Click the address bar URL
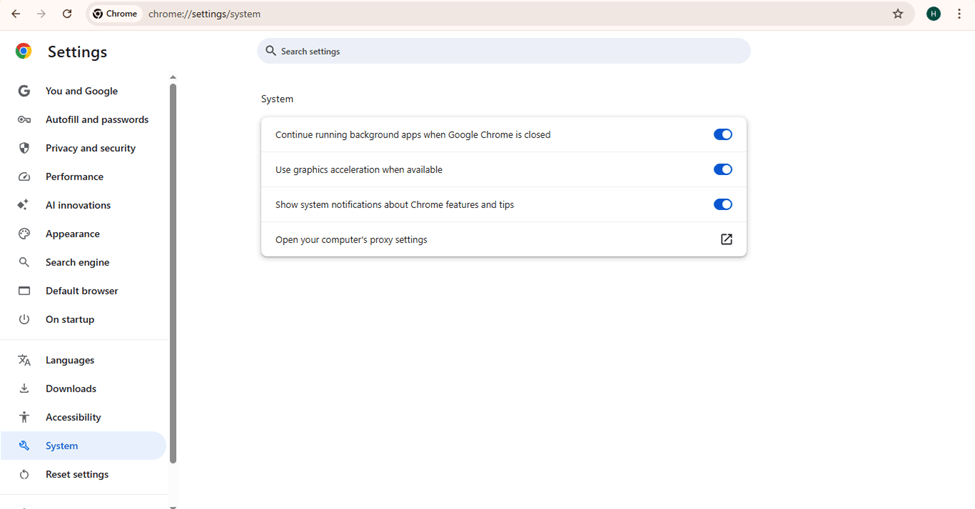 coord(205,14)
